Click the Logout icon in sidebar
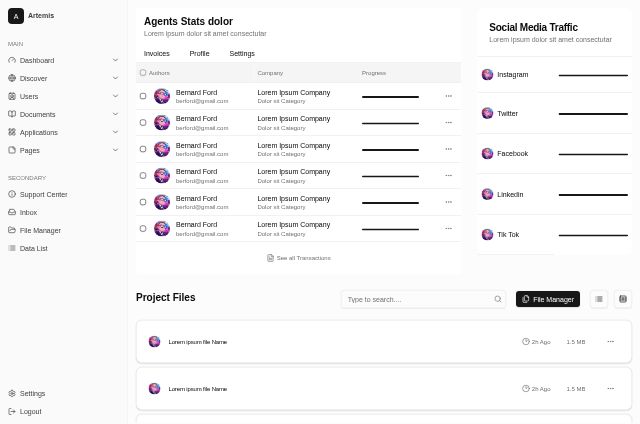Viewport: 640px width, 424px height. coord(12,411)
